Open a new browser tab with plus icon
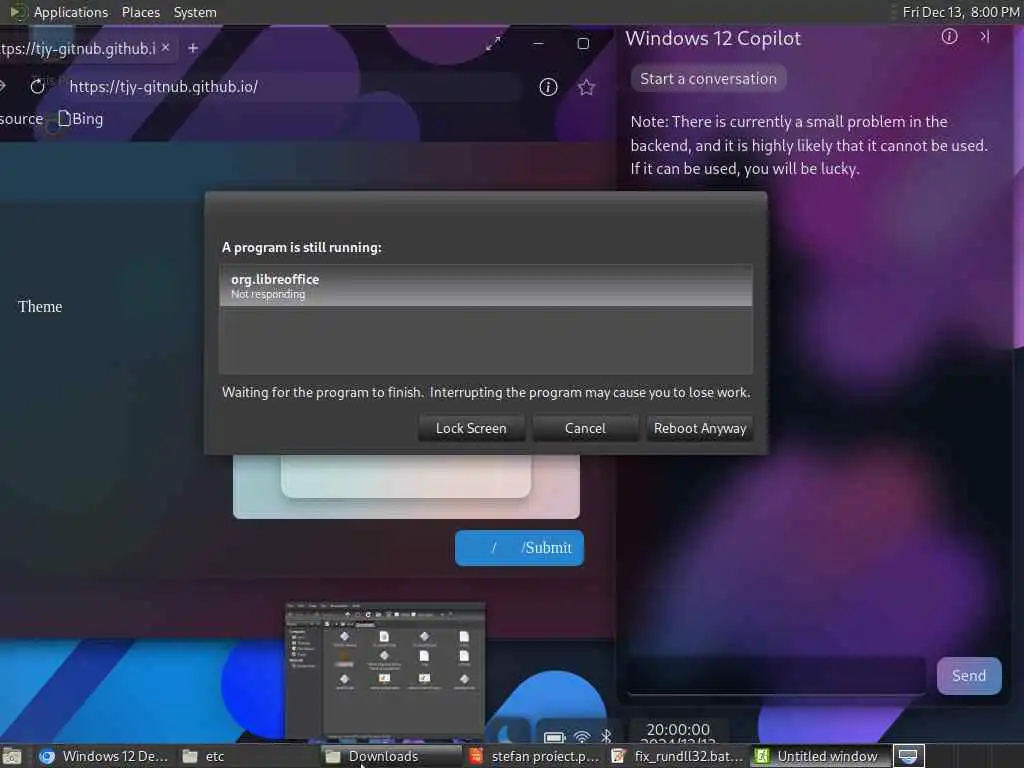Screen dimensions: 1024x768 (x=193, y=48)
